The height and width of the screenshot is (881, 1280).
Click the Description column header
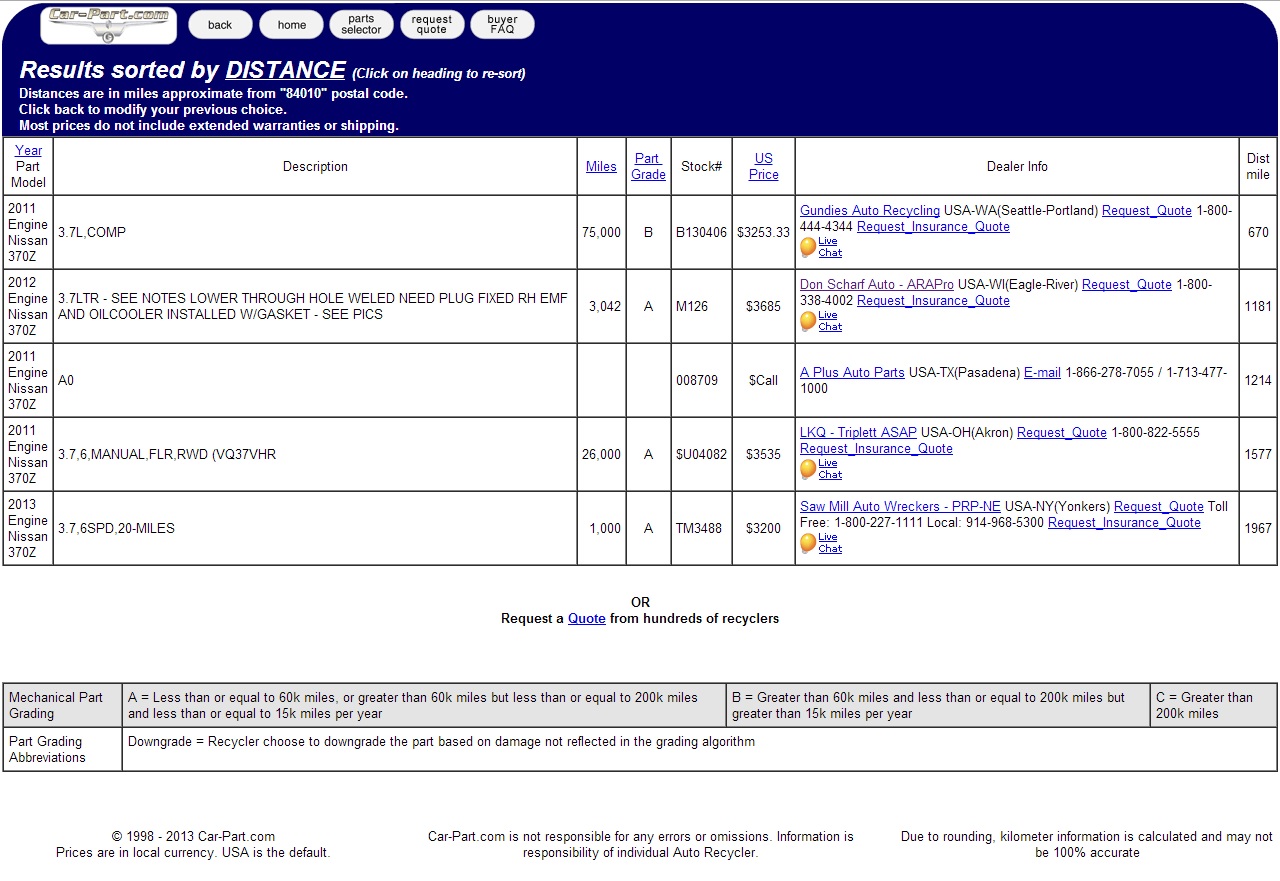(315, 167)
